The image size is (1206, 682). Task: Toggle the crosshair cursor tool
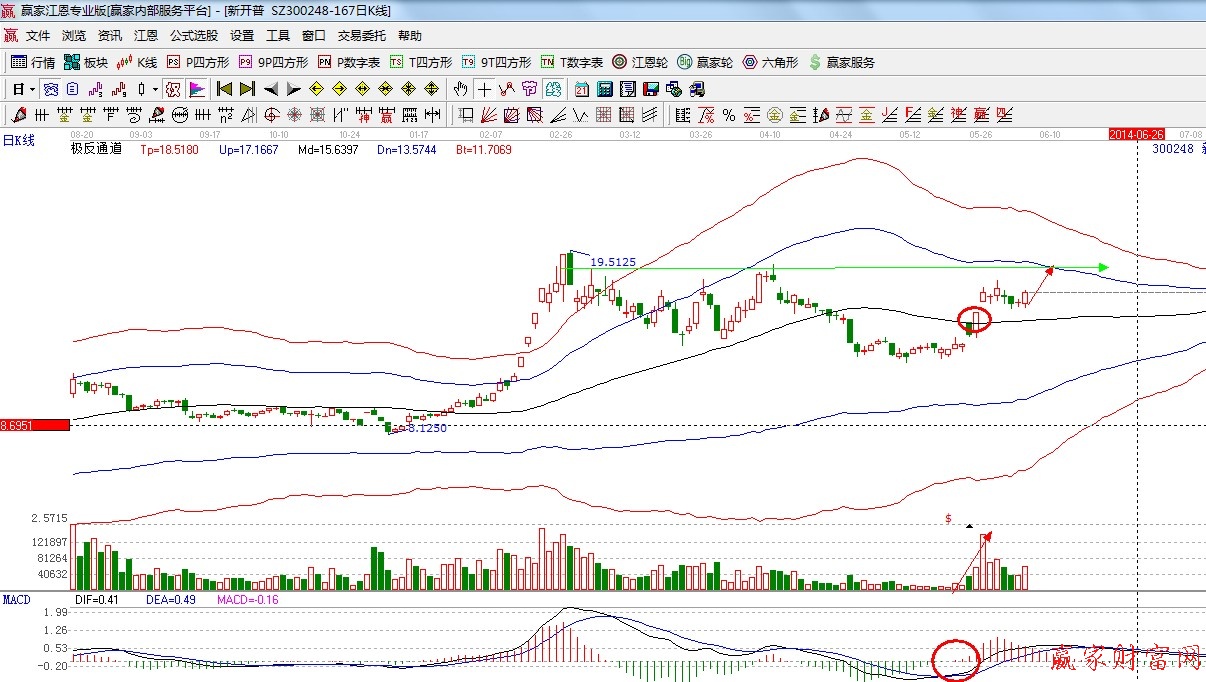(483, 89)
